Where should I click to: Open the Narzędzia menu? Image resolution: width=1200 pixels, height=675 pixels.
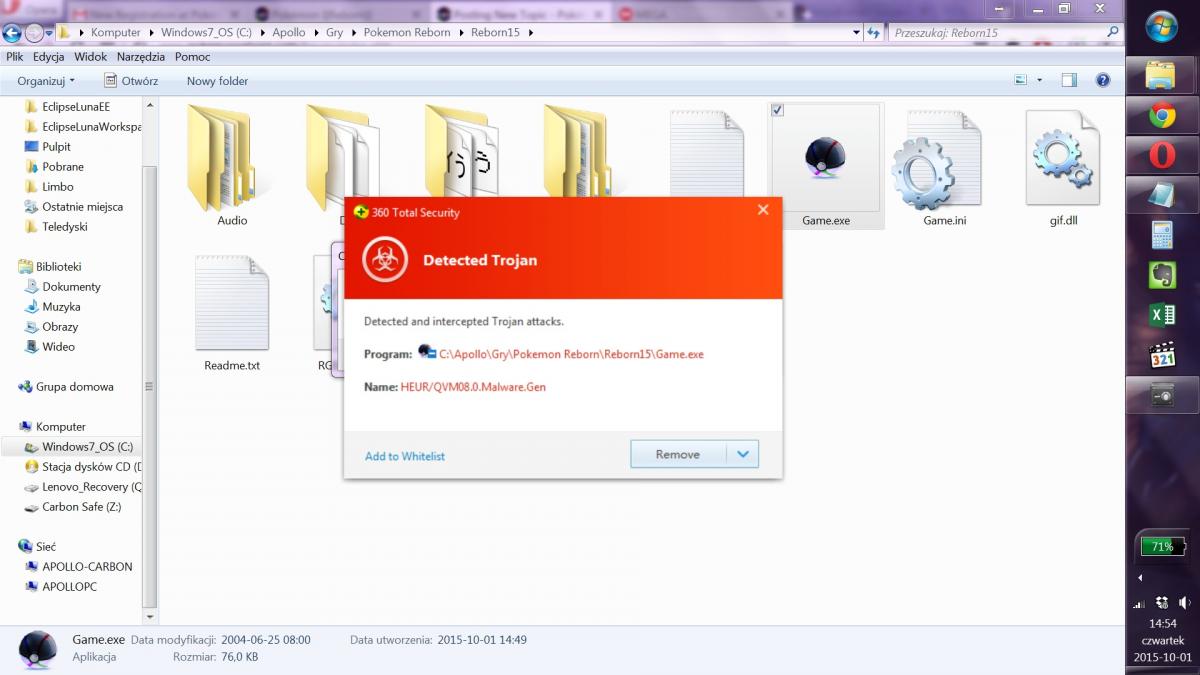[x=140, y=57]
